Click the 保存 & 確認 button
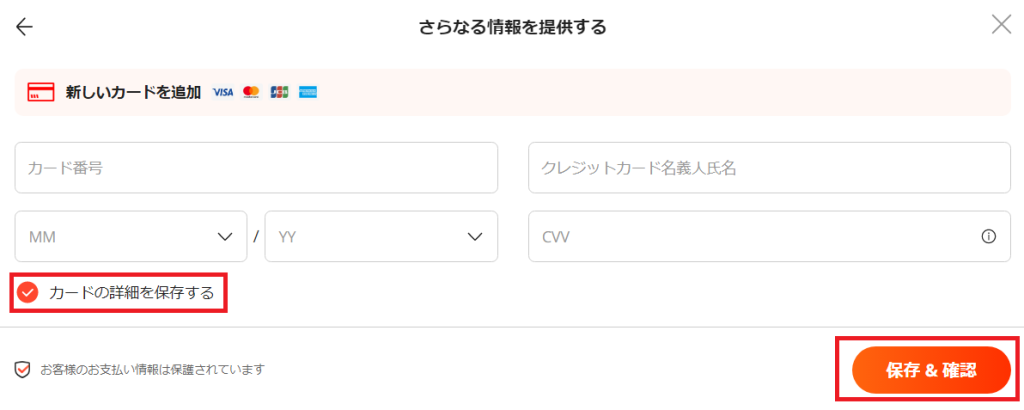 click(x=931, y=370)
